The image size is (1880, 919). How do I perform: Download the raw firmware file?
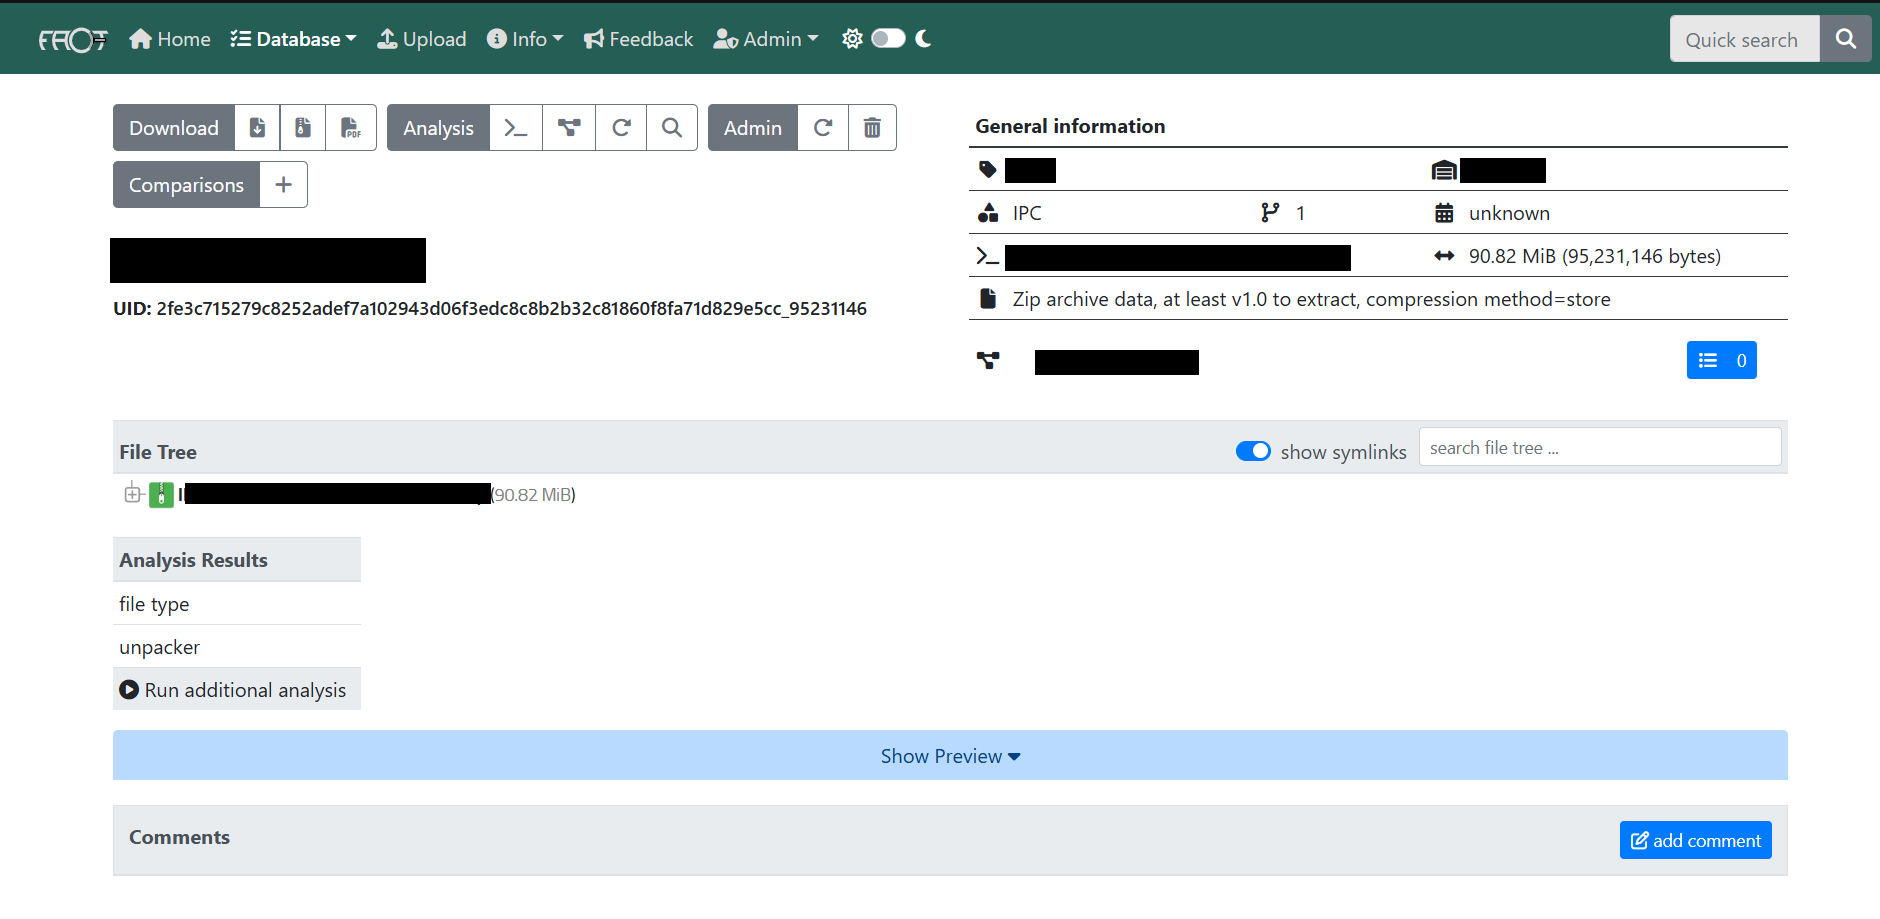coord(257,128)
